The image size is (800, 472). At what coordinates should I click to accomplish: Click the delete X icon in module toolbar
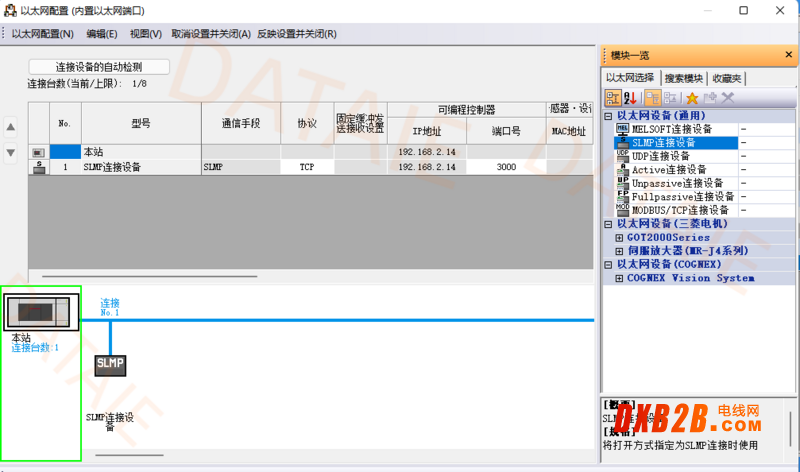pos(728,97)
